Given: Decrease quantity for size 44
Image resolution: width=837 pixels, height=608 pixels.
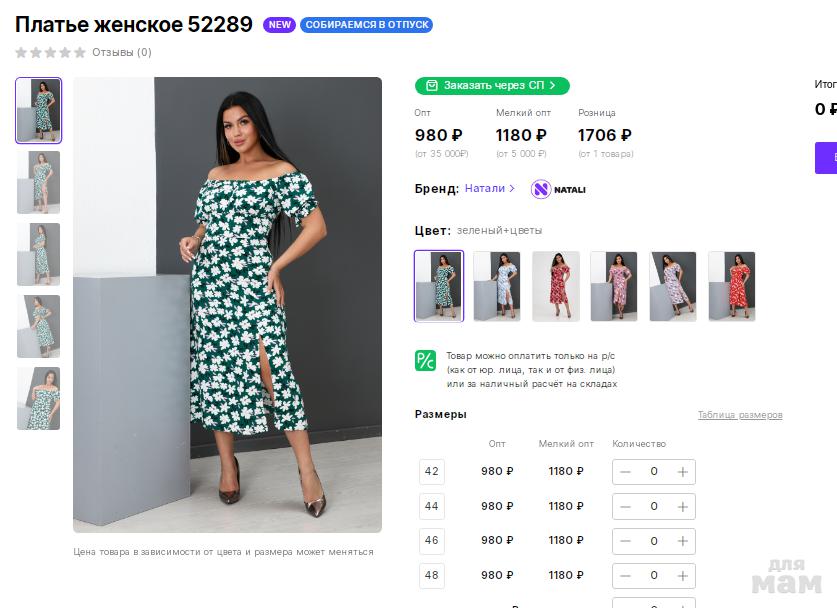Looking at the screenshot, I should click(x=626, y=507).
